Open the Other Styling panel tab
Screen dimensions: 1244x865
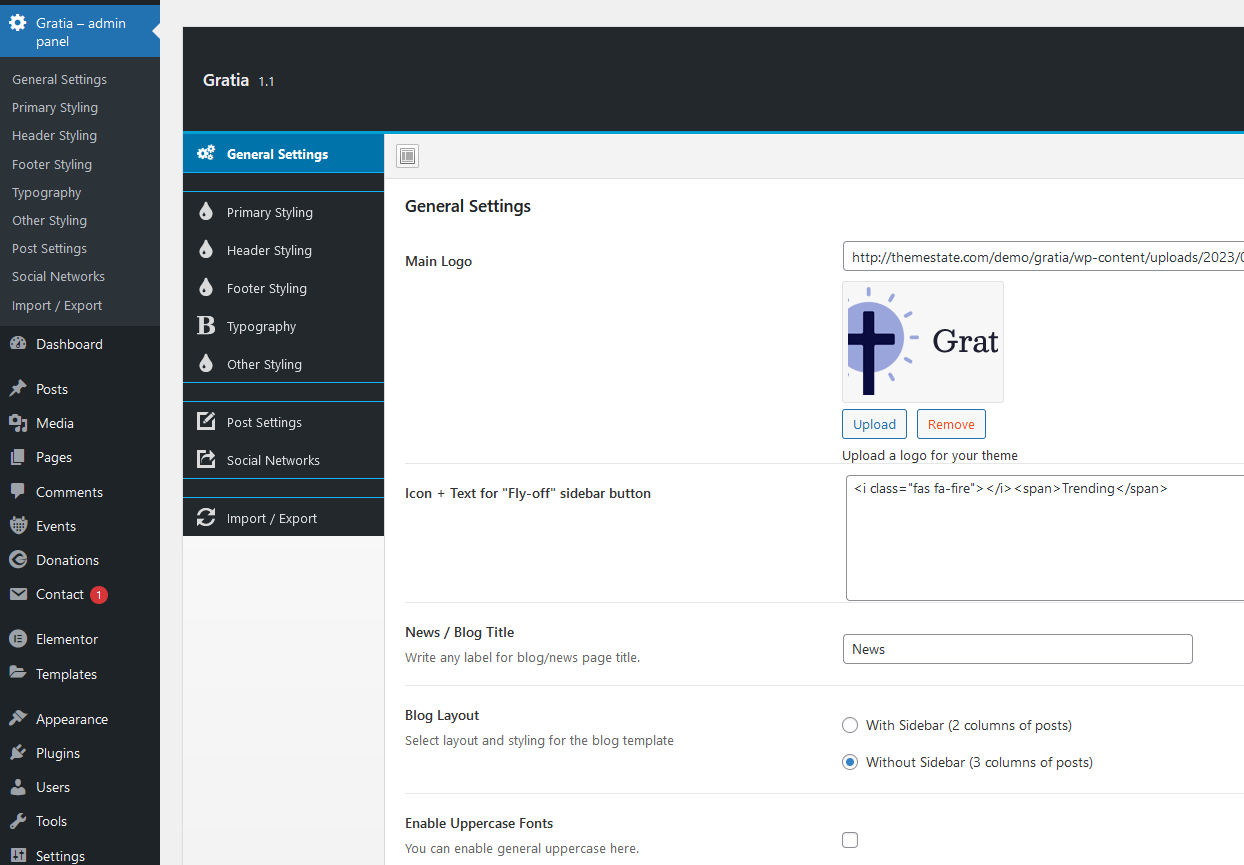point(284,364)
